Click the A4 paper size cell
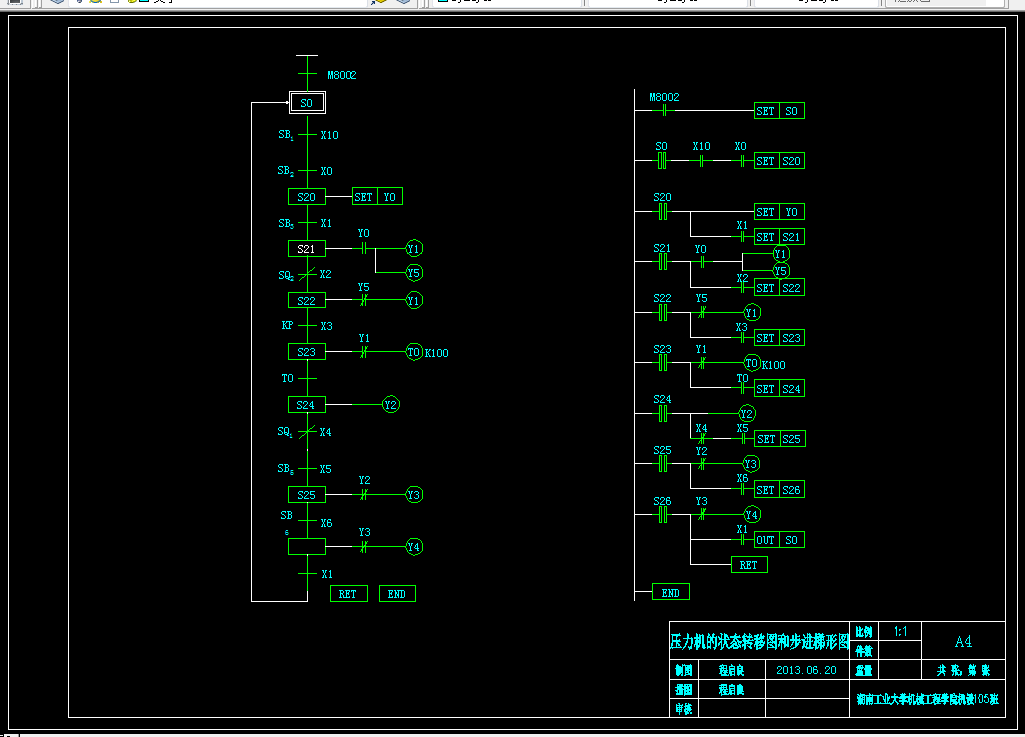The width and height of the screenshot is (1025, 737). [963, 642]
